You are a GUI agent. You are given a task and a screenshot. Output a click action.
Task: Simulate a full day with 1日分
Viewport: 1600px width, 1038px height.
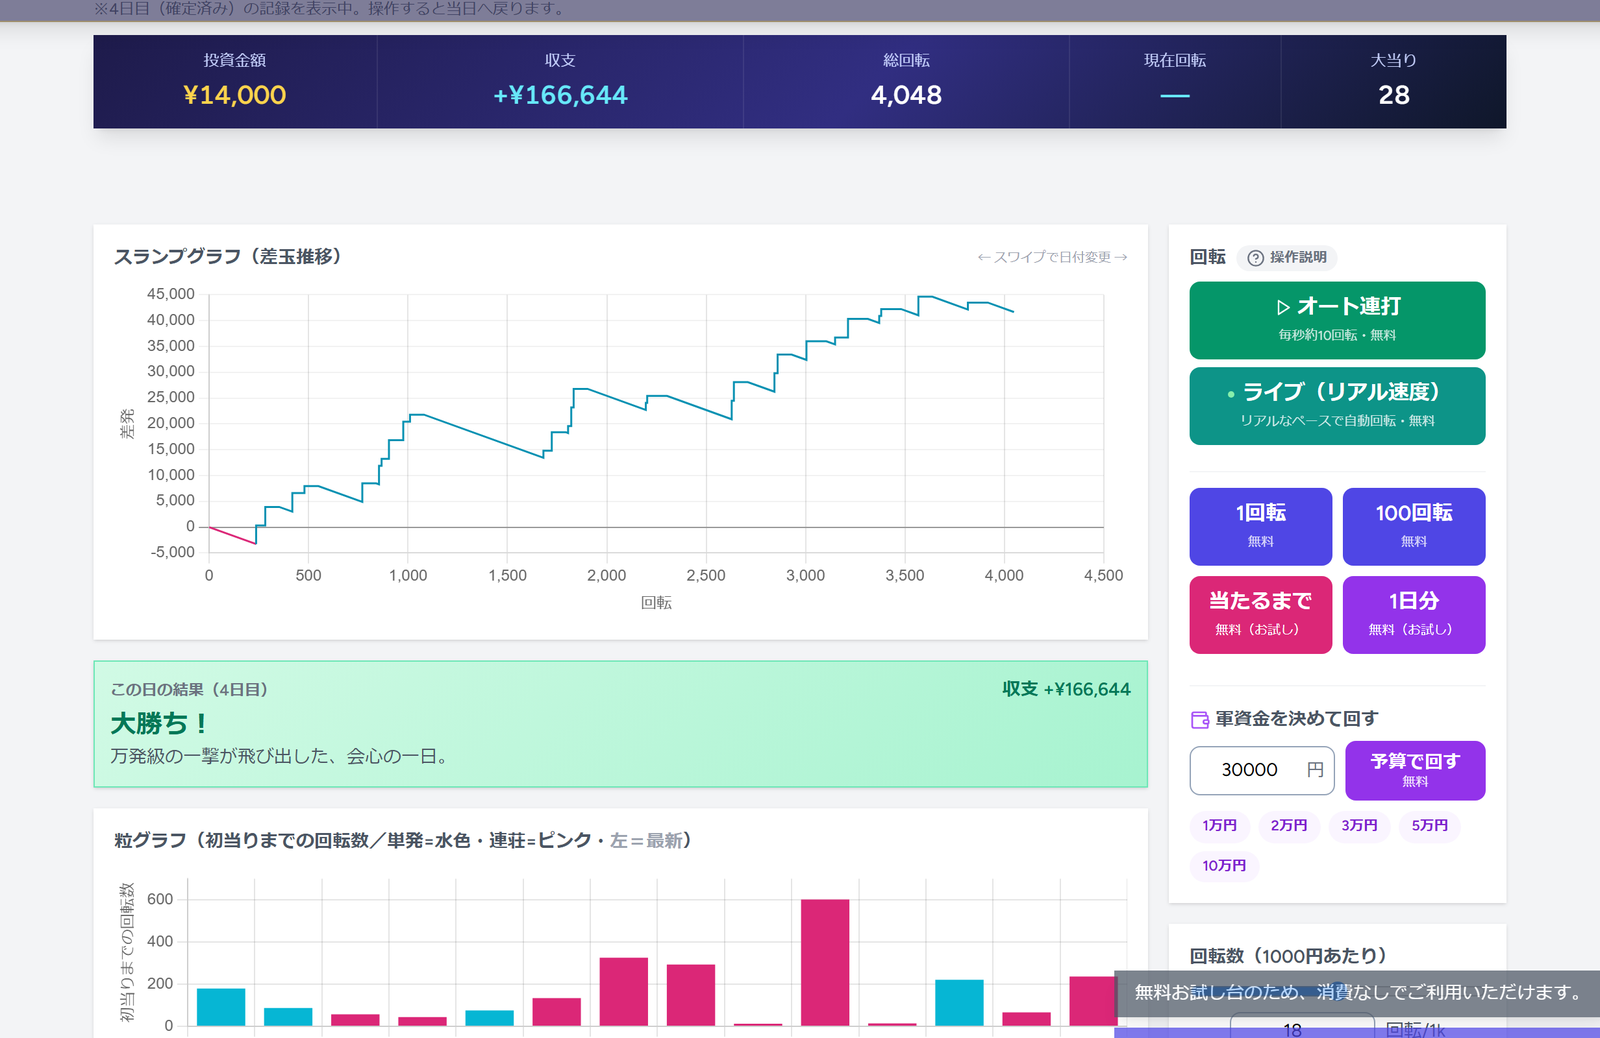(x=1413, y=614)
